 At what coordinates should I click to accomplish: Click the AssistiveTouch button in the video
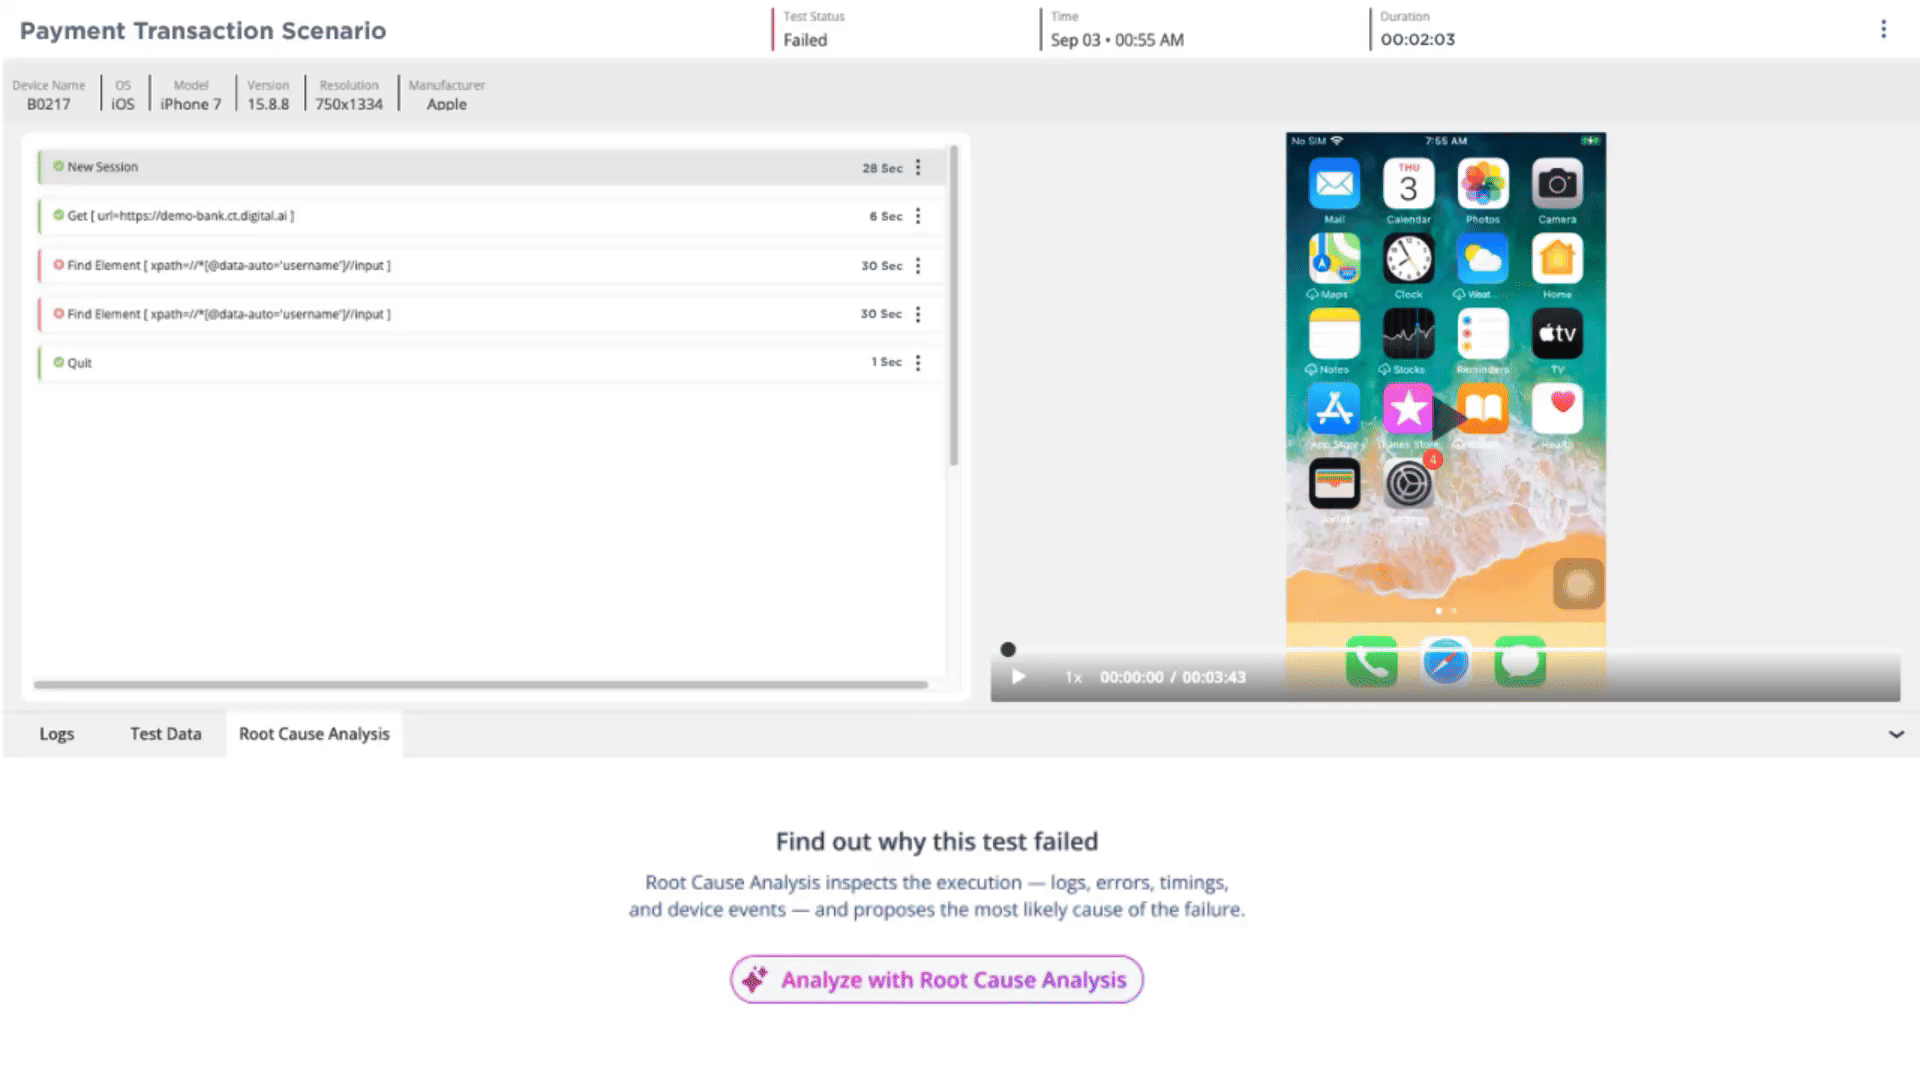pos(1578,584)
